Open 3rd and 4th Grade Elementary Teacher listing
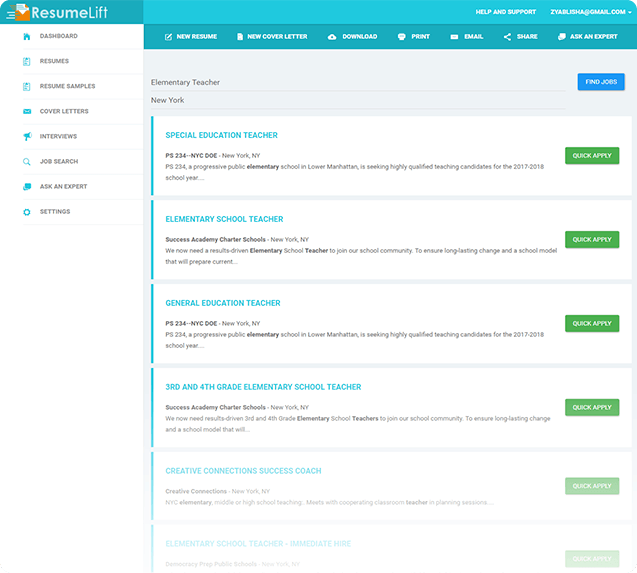Image resolution: width=637 pixels, height=573 pixels. click(x=263, y=387)
